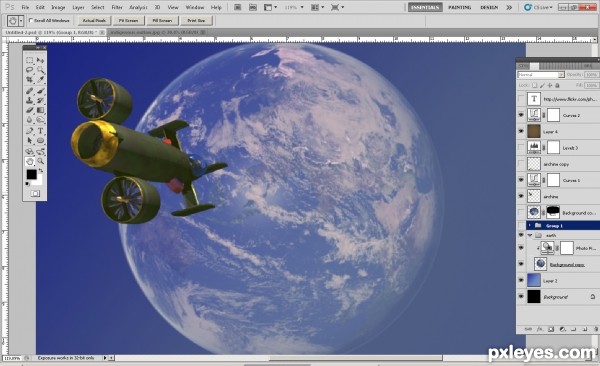Expand the Group 1 folder
Screen dimensions: 600x366
[530, 225]
